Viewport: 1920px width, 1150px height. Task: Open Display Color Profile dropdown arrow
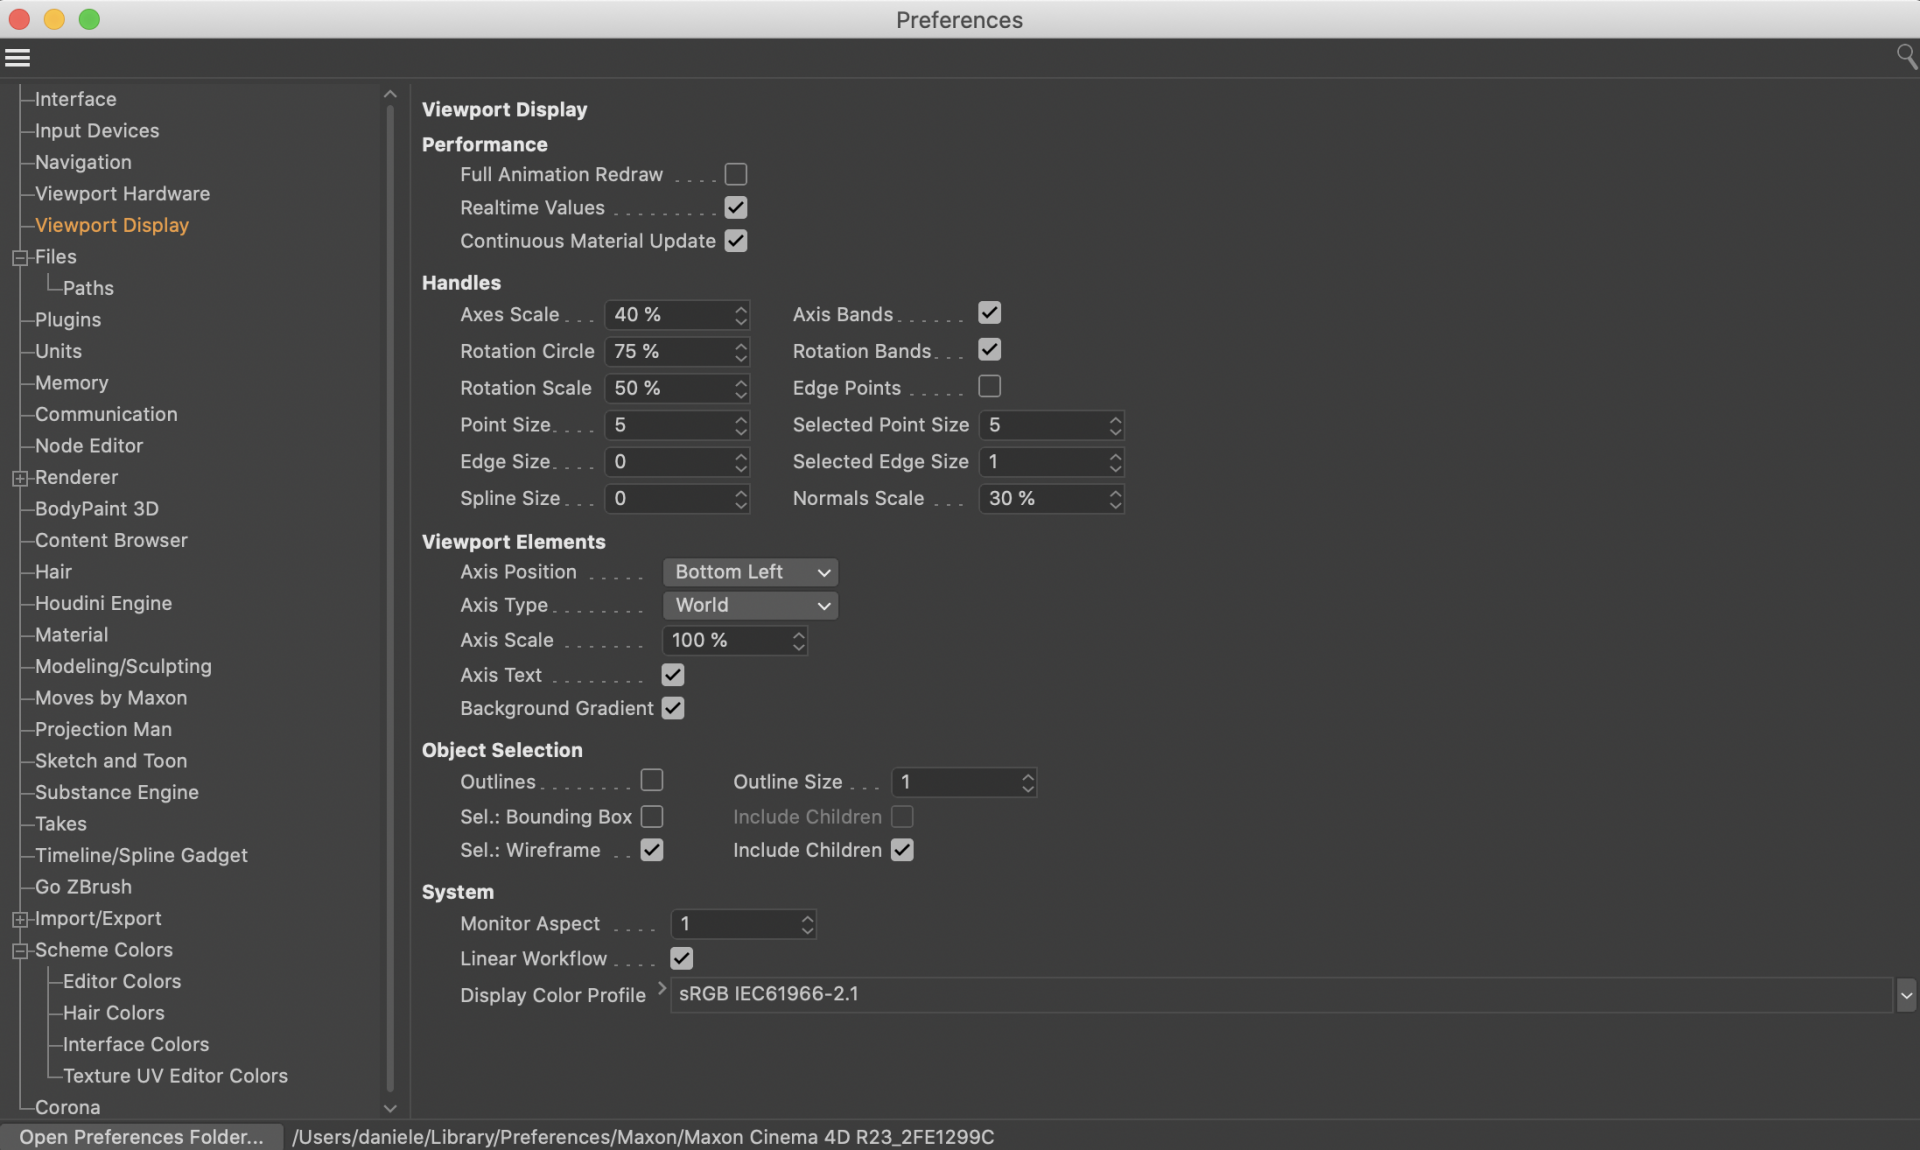(x=1905, y=996)
